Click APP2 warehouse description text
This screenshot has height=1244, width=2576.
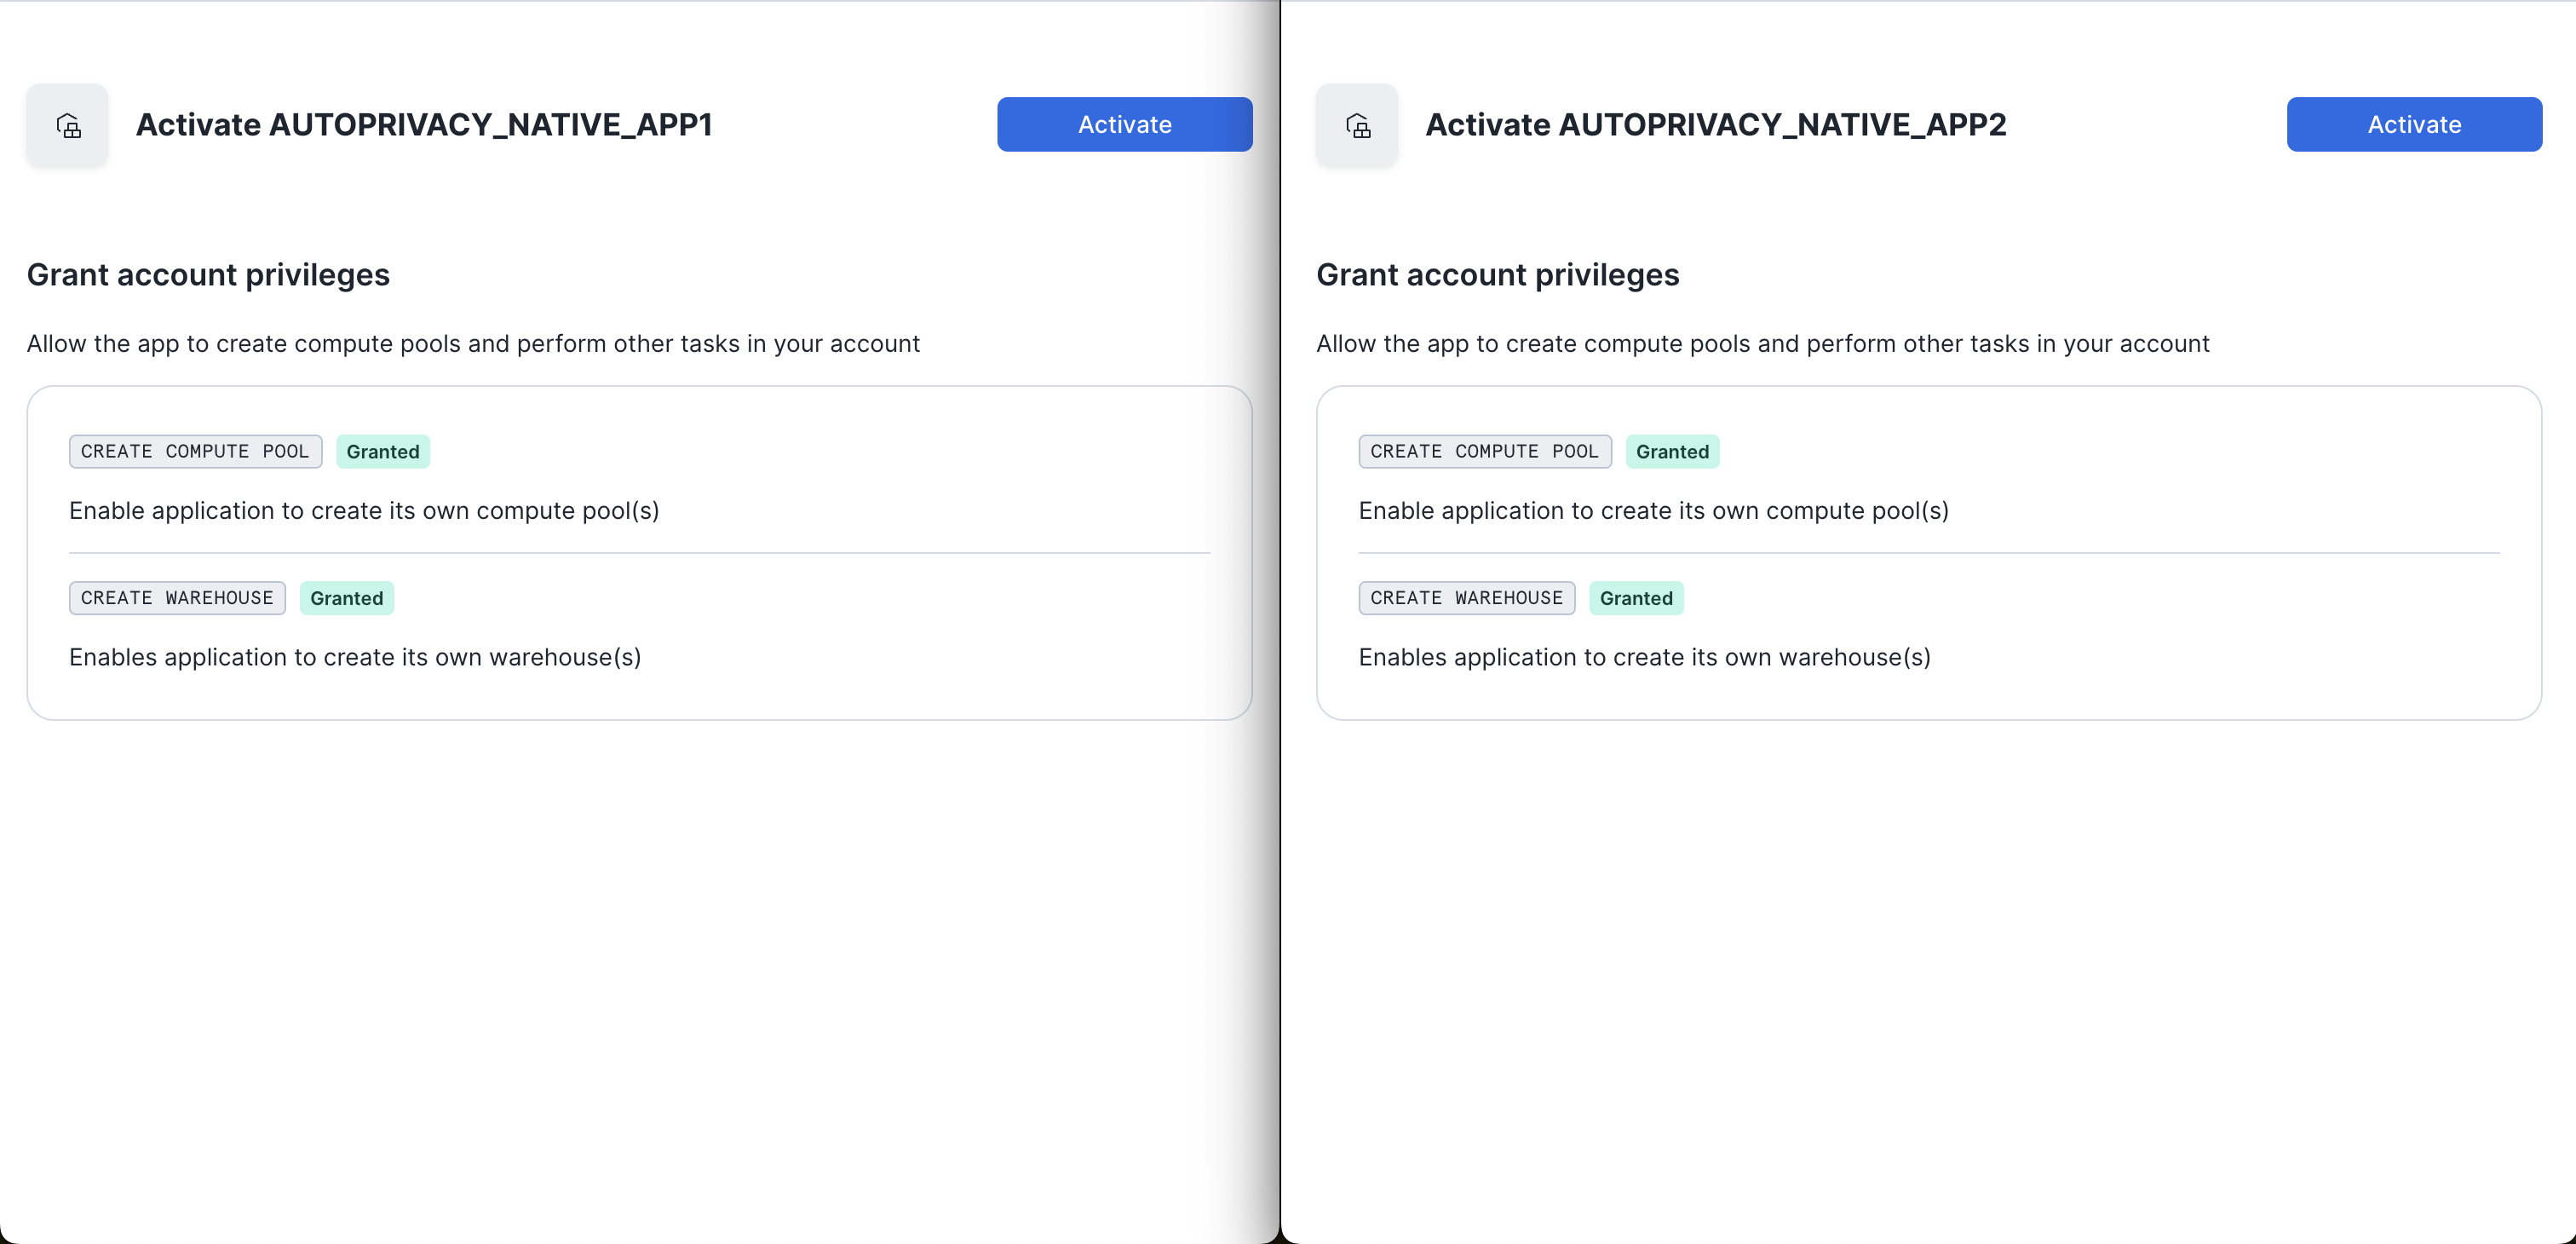tap(1644, 657)
